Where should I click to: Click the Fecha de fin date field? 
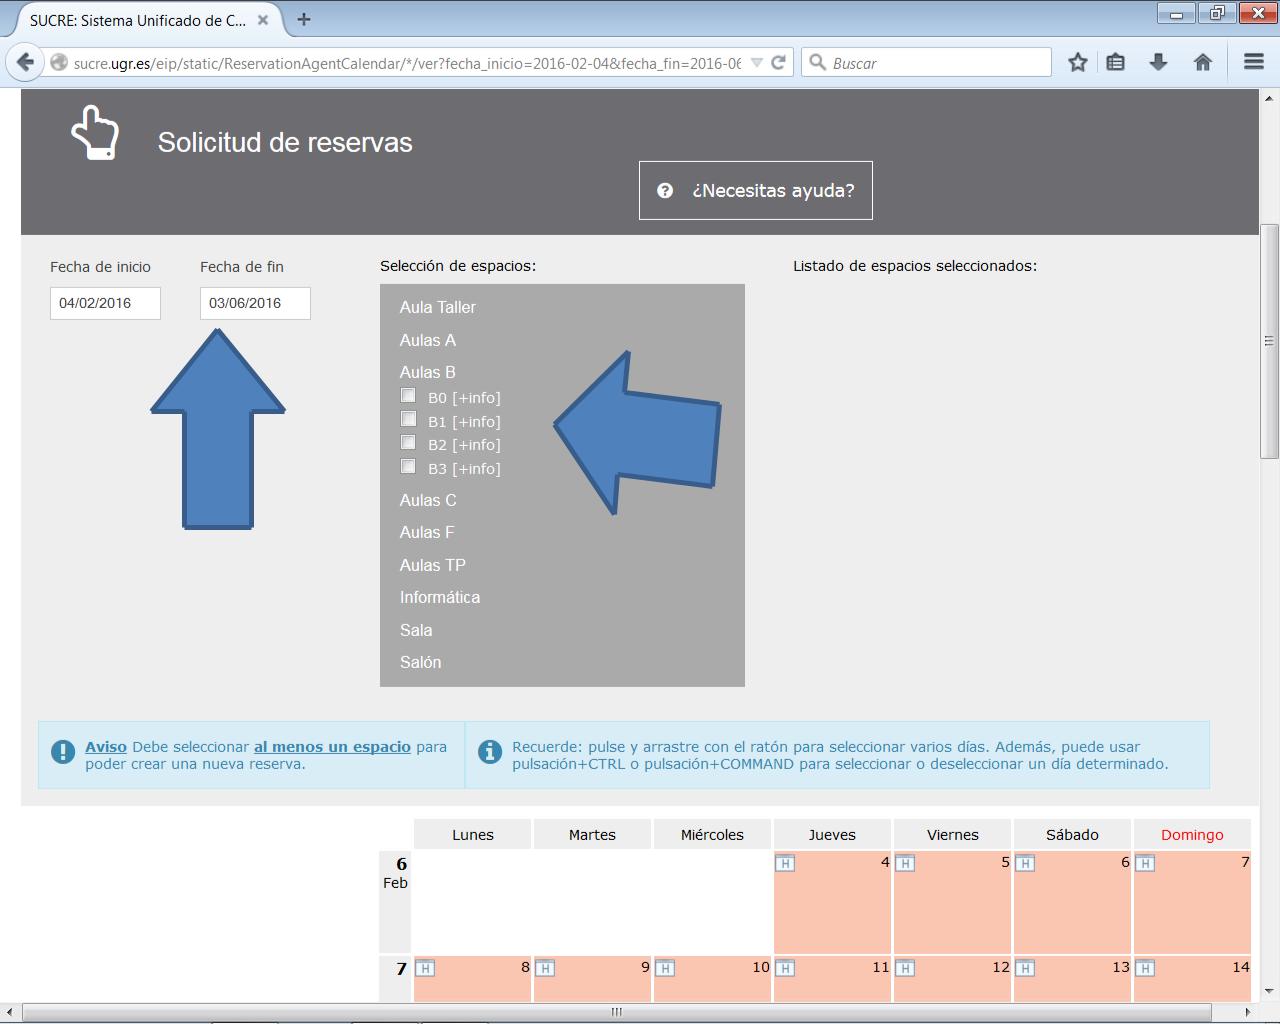[x=255, y=303]
